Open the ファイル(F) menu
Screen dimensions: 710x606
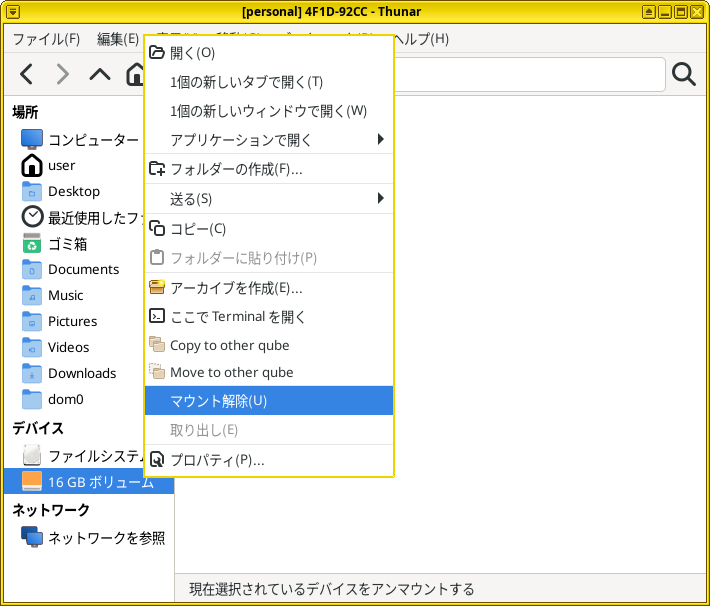46,39
